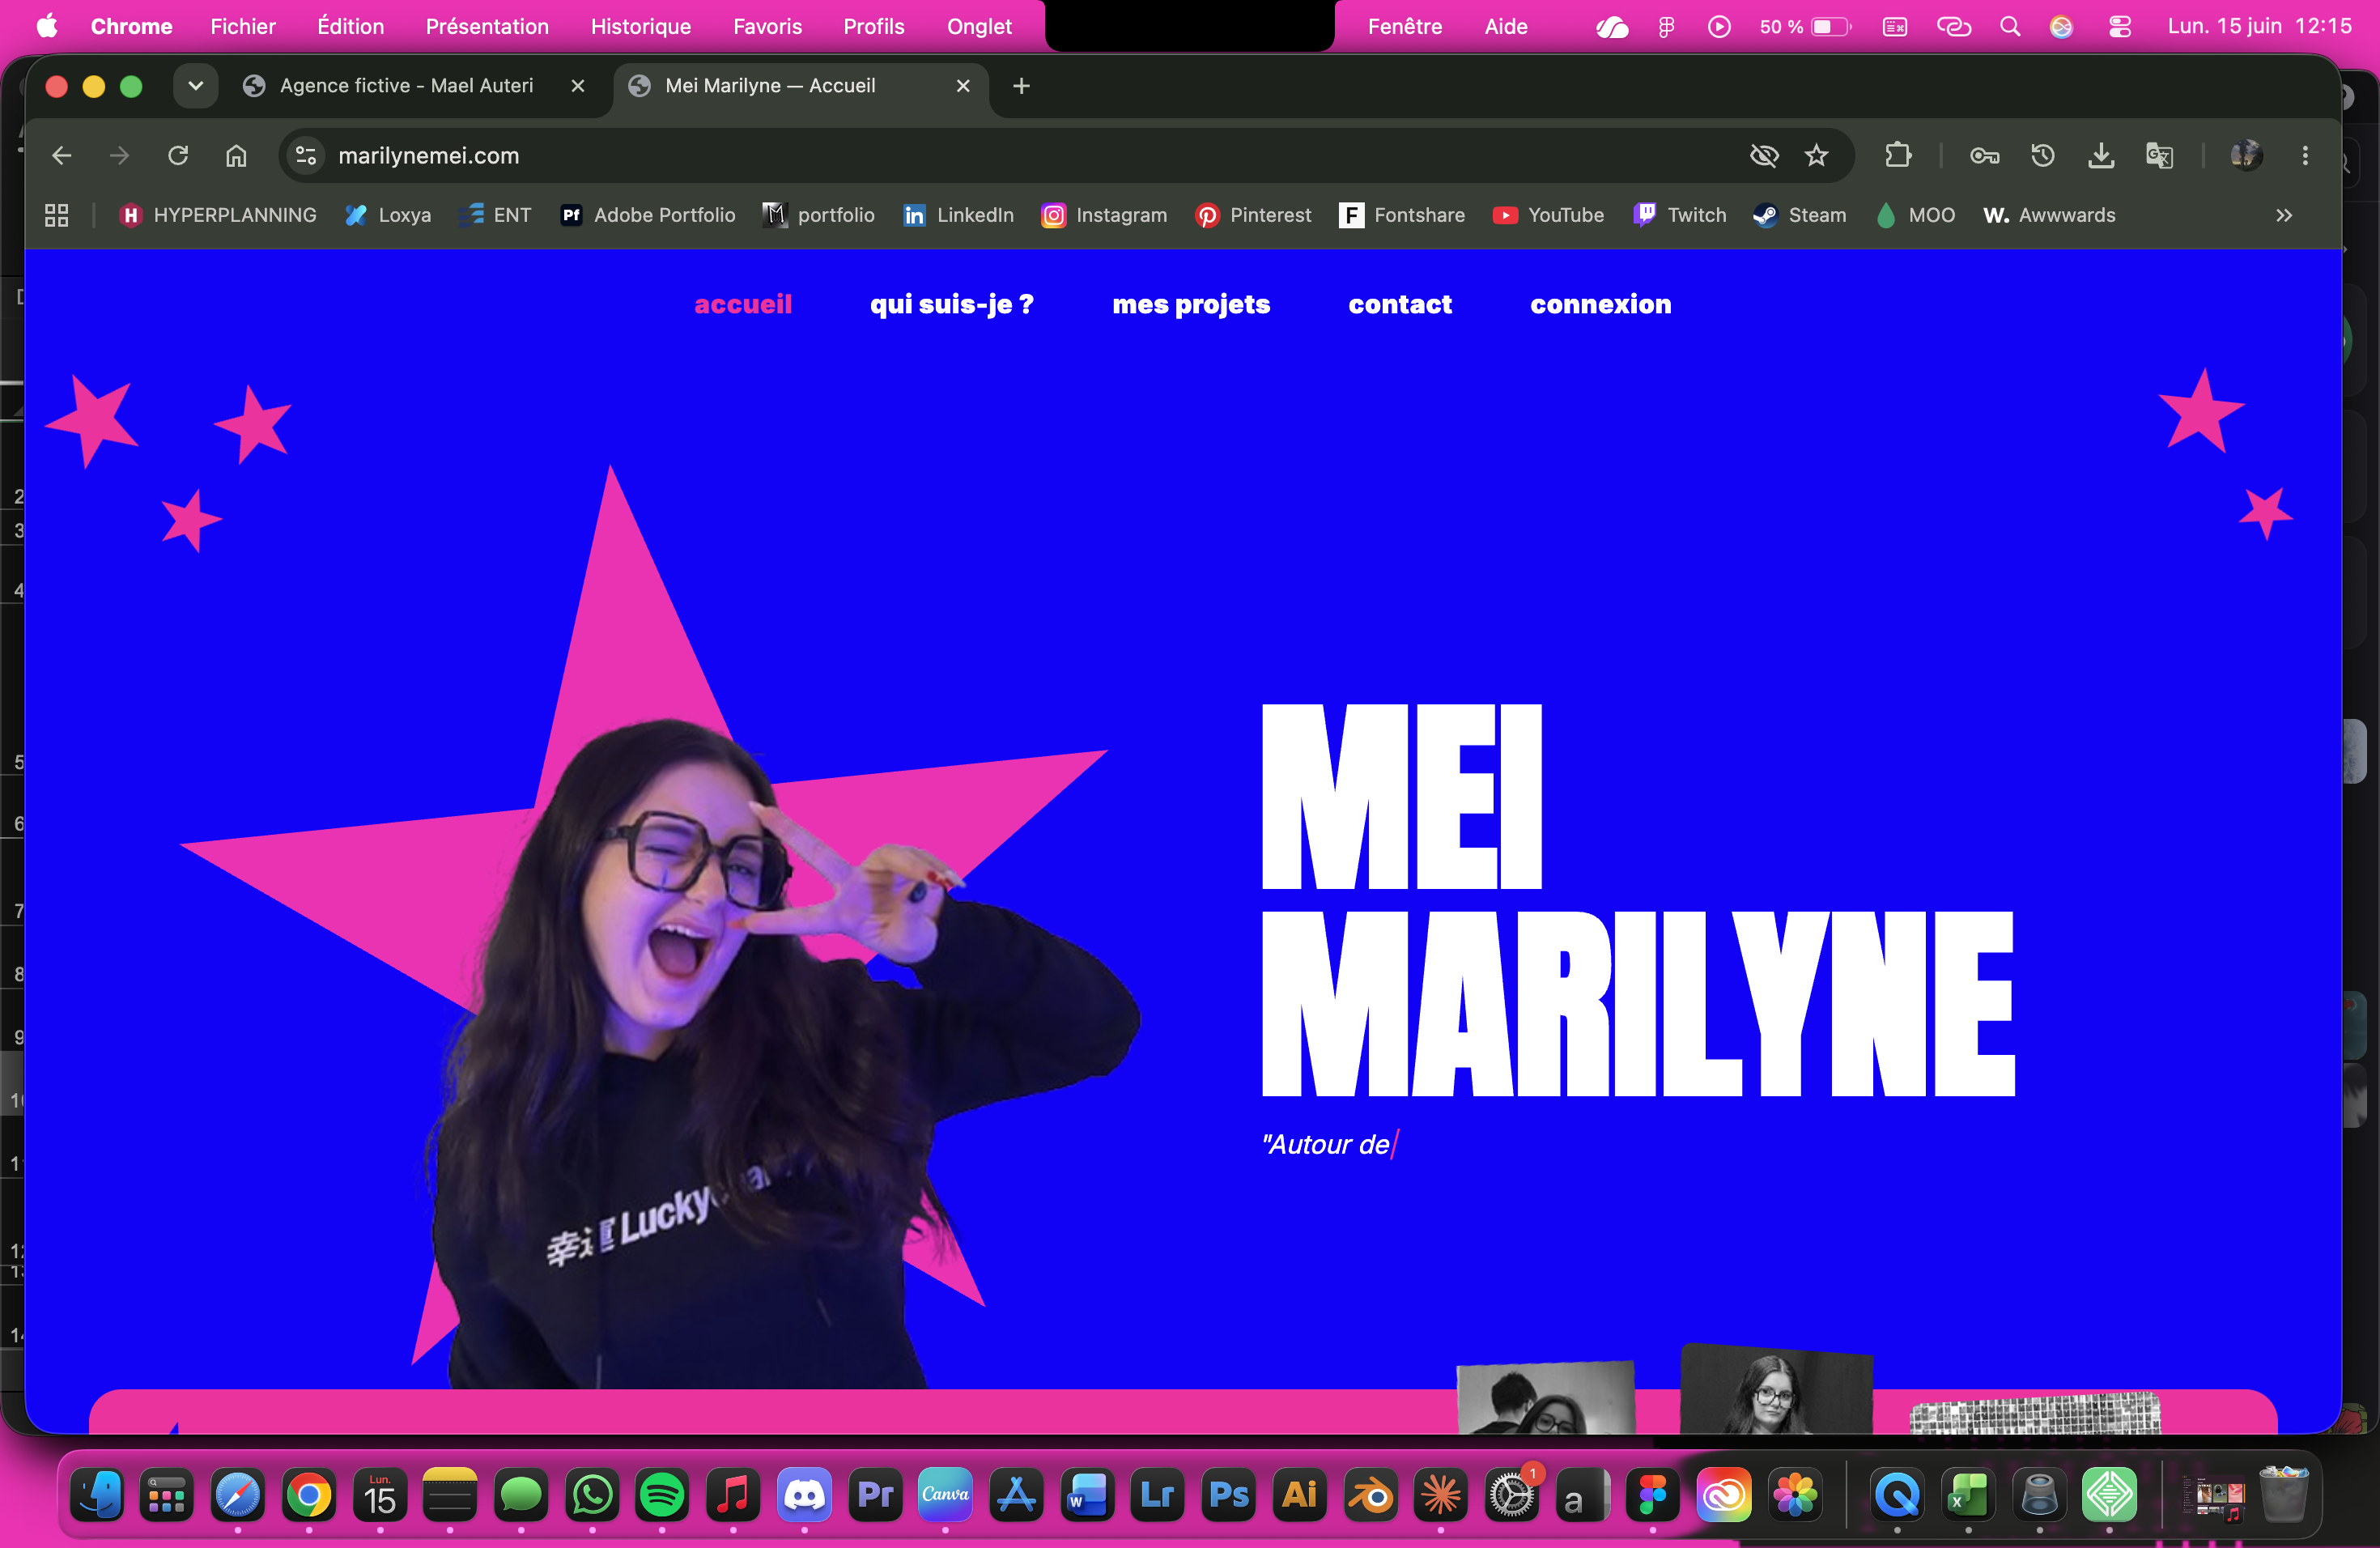Open the Chrome three-dot menu
Screen dimensions: 2380x1548
pyautogui.click(x=2305, y=155)
